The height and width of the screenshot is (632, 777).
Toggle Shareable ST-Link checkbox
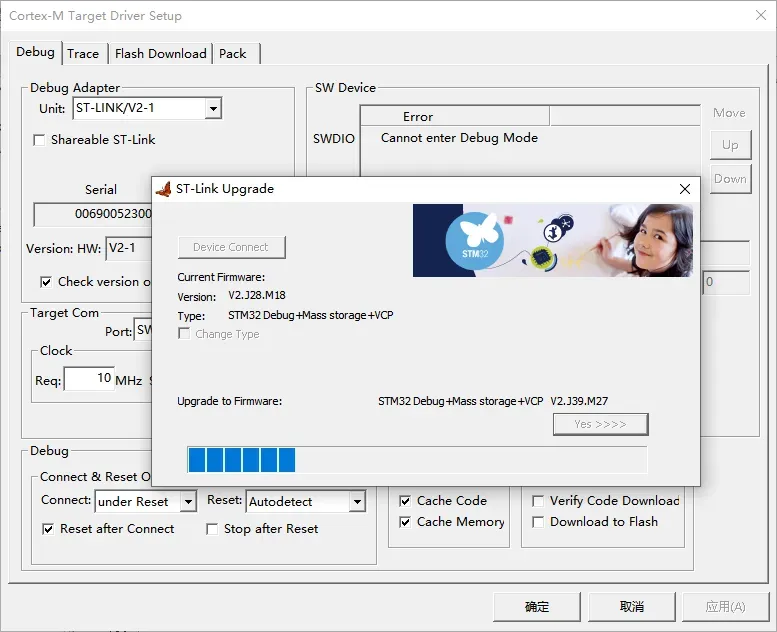coord(39,140)
